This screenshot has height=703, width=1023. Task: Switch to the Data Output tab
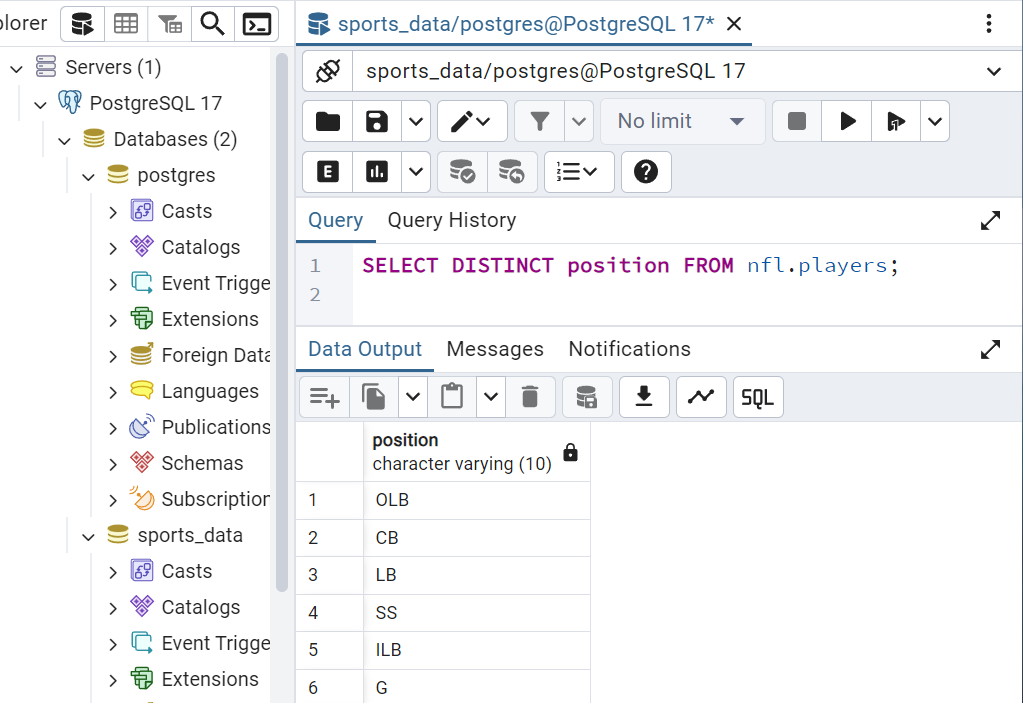[x=365, y=350]
